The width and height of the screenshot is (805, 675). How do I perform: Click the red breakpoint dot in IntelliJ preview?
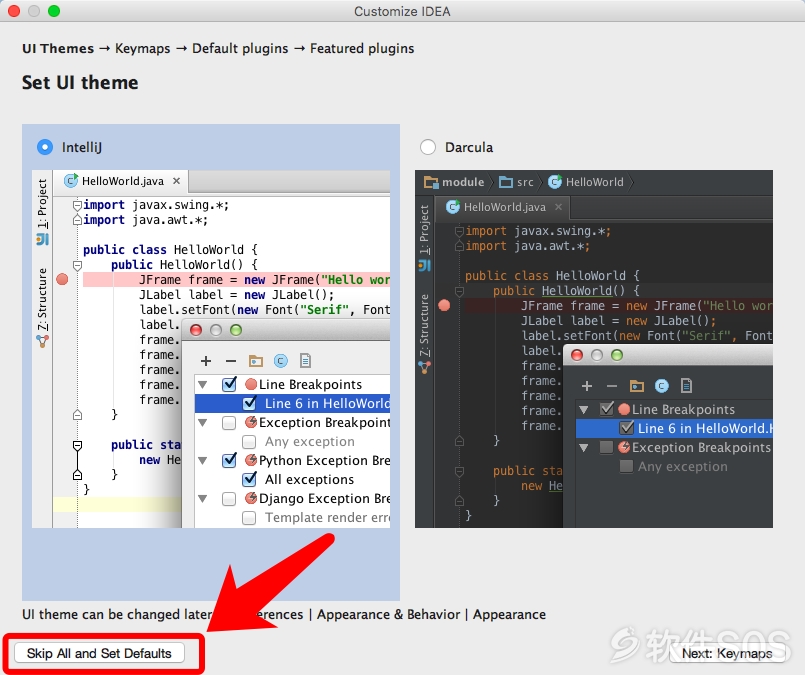click(x=62, y=279)
